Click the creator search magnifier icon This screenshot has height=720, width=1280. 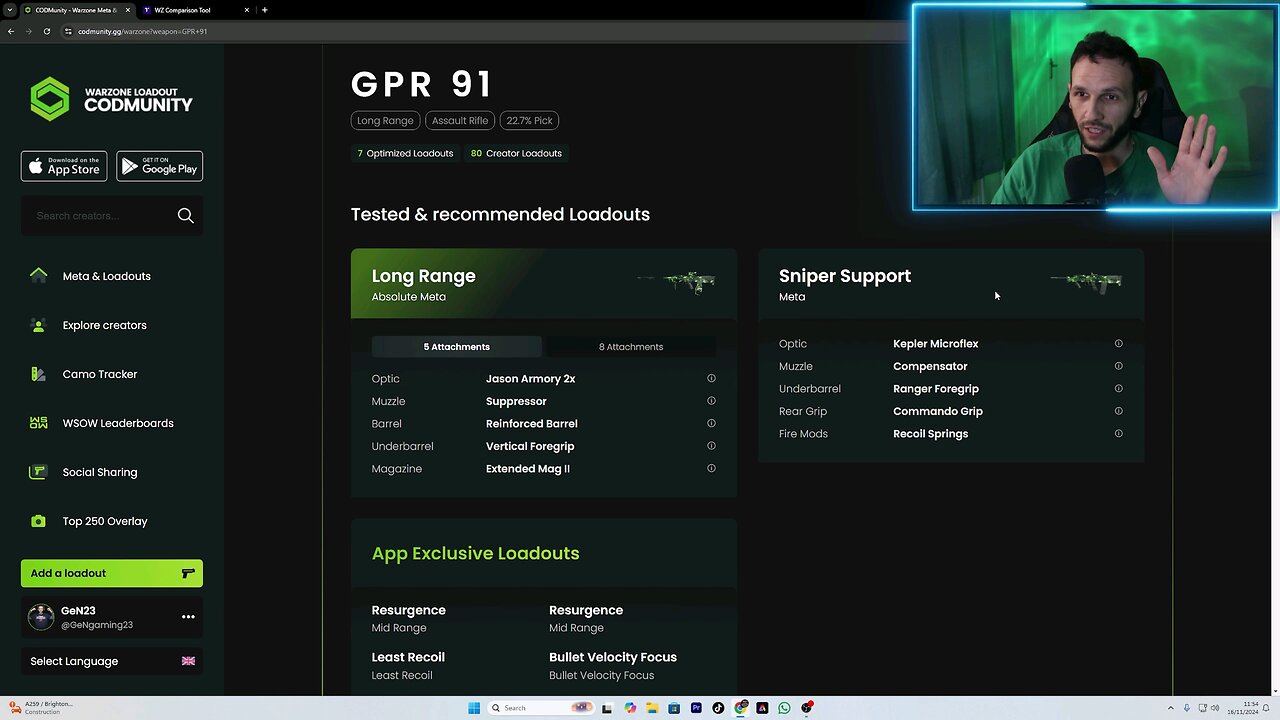185,216
